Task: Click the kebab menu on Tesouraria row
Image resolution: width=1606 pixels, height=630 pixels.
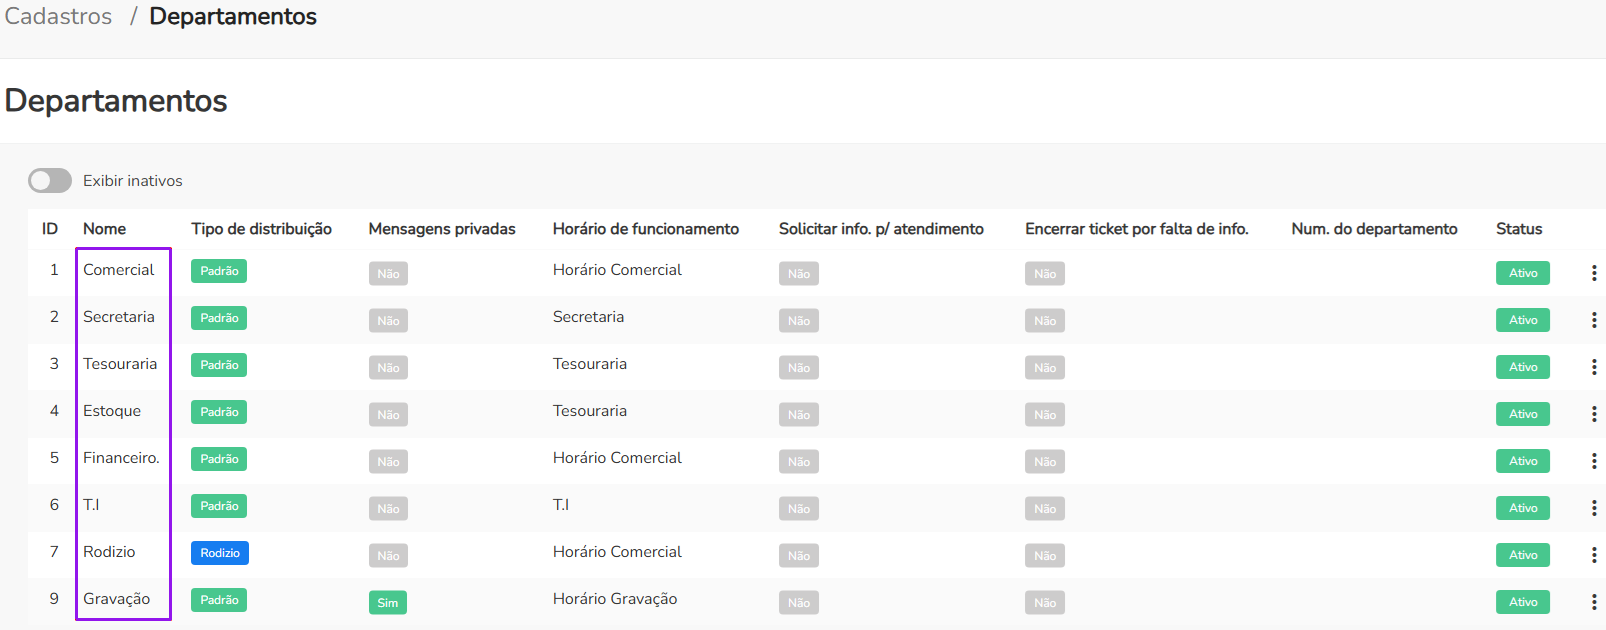Action: tap(1593, 367)
